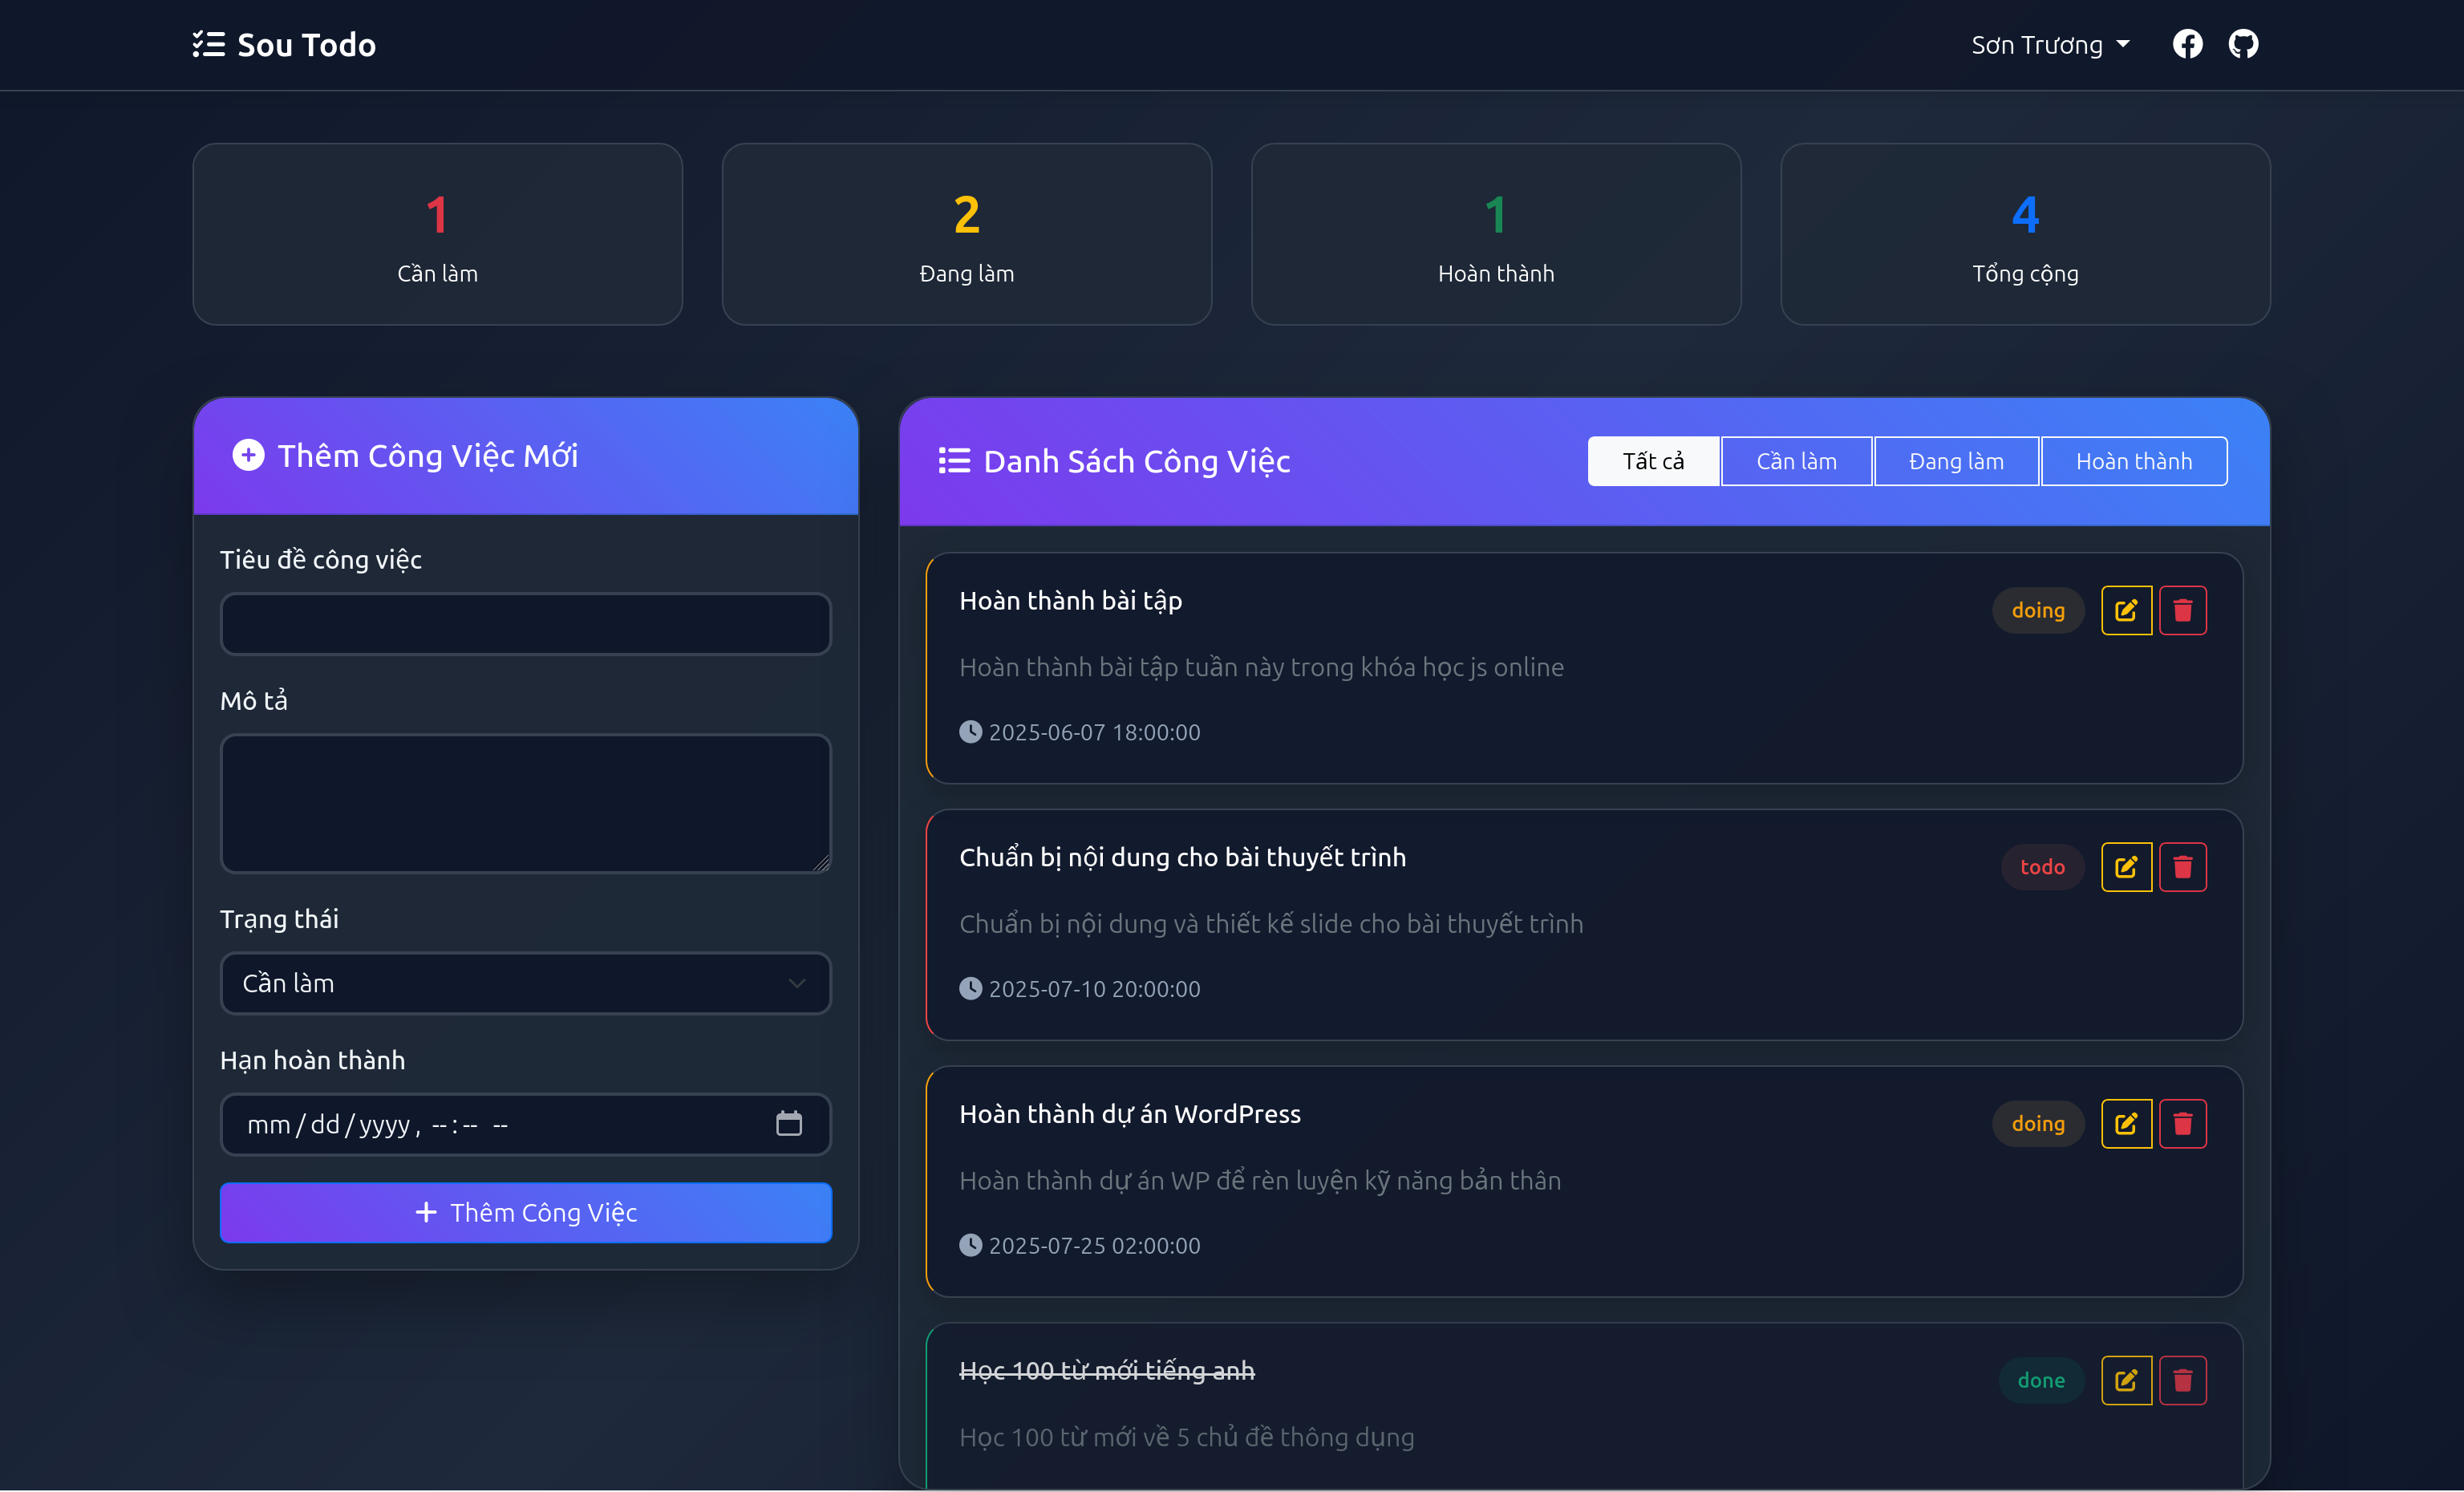Filter list by 'Hoàn thành'
The image size is (2464, 1492).
pyautogui.click(x=2134, y=461)
